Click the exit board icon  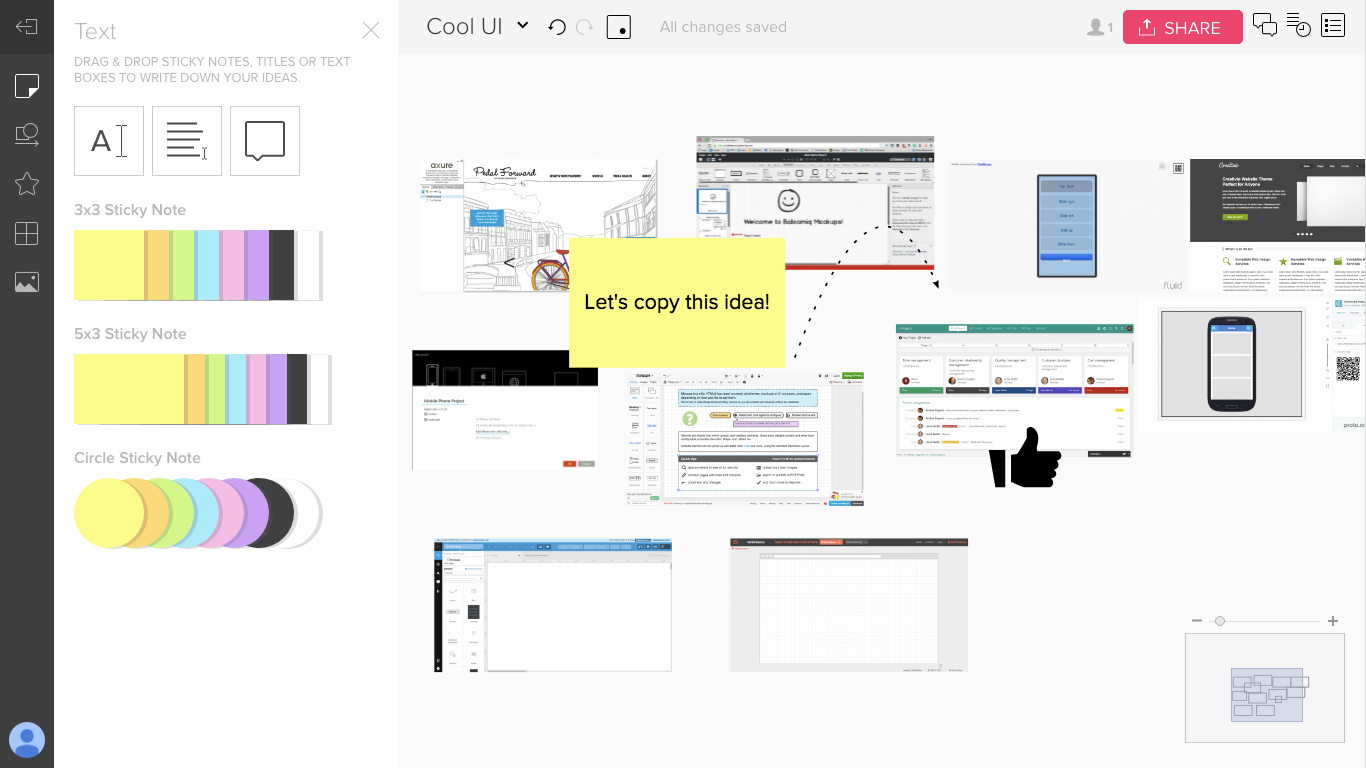(x=27, y=27)
